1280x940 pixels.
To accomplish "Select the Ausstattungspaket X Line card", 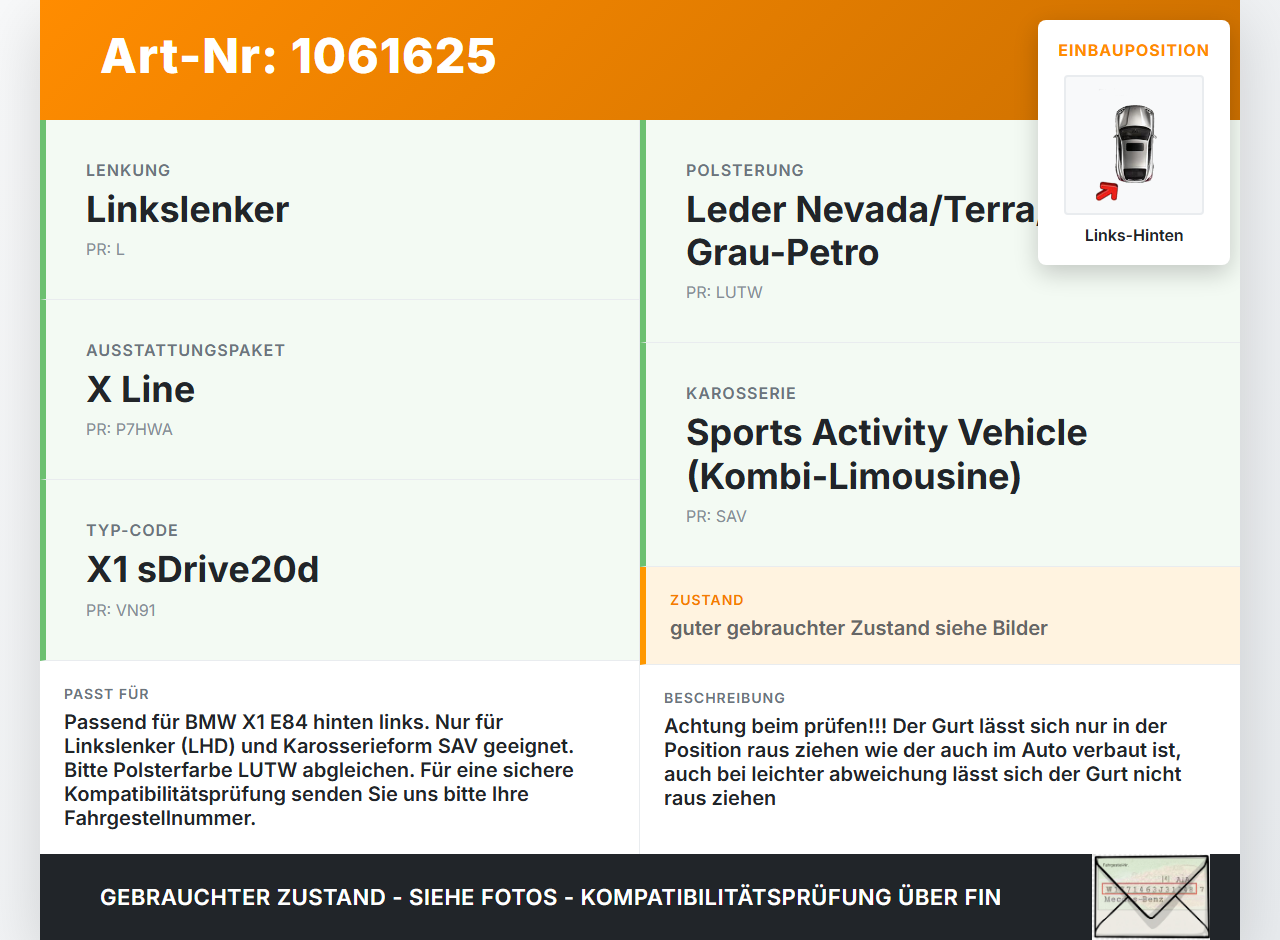I will tap(340, 390).
